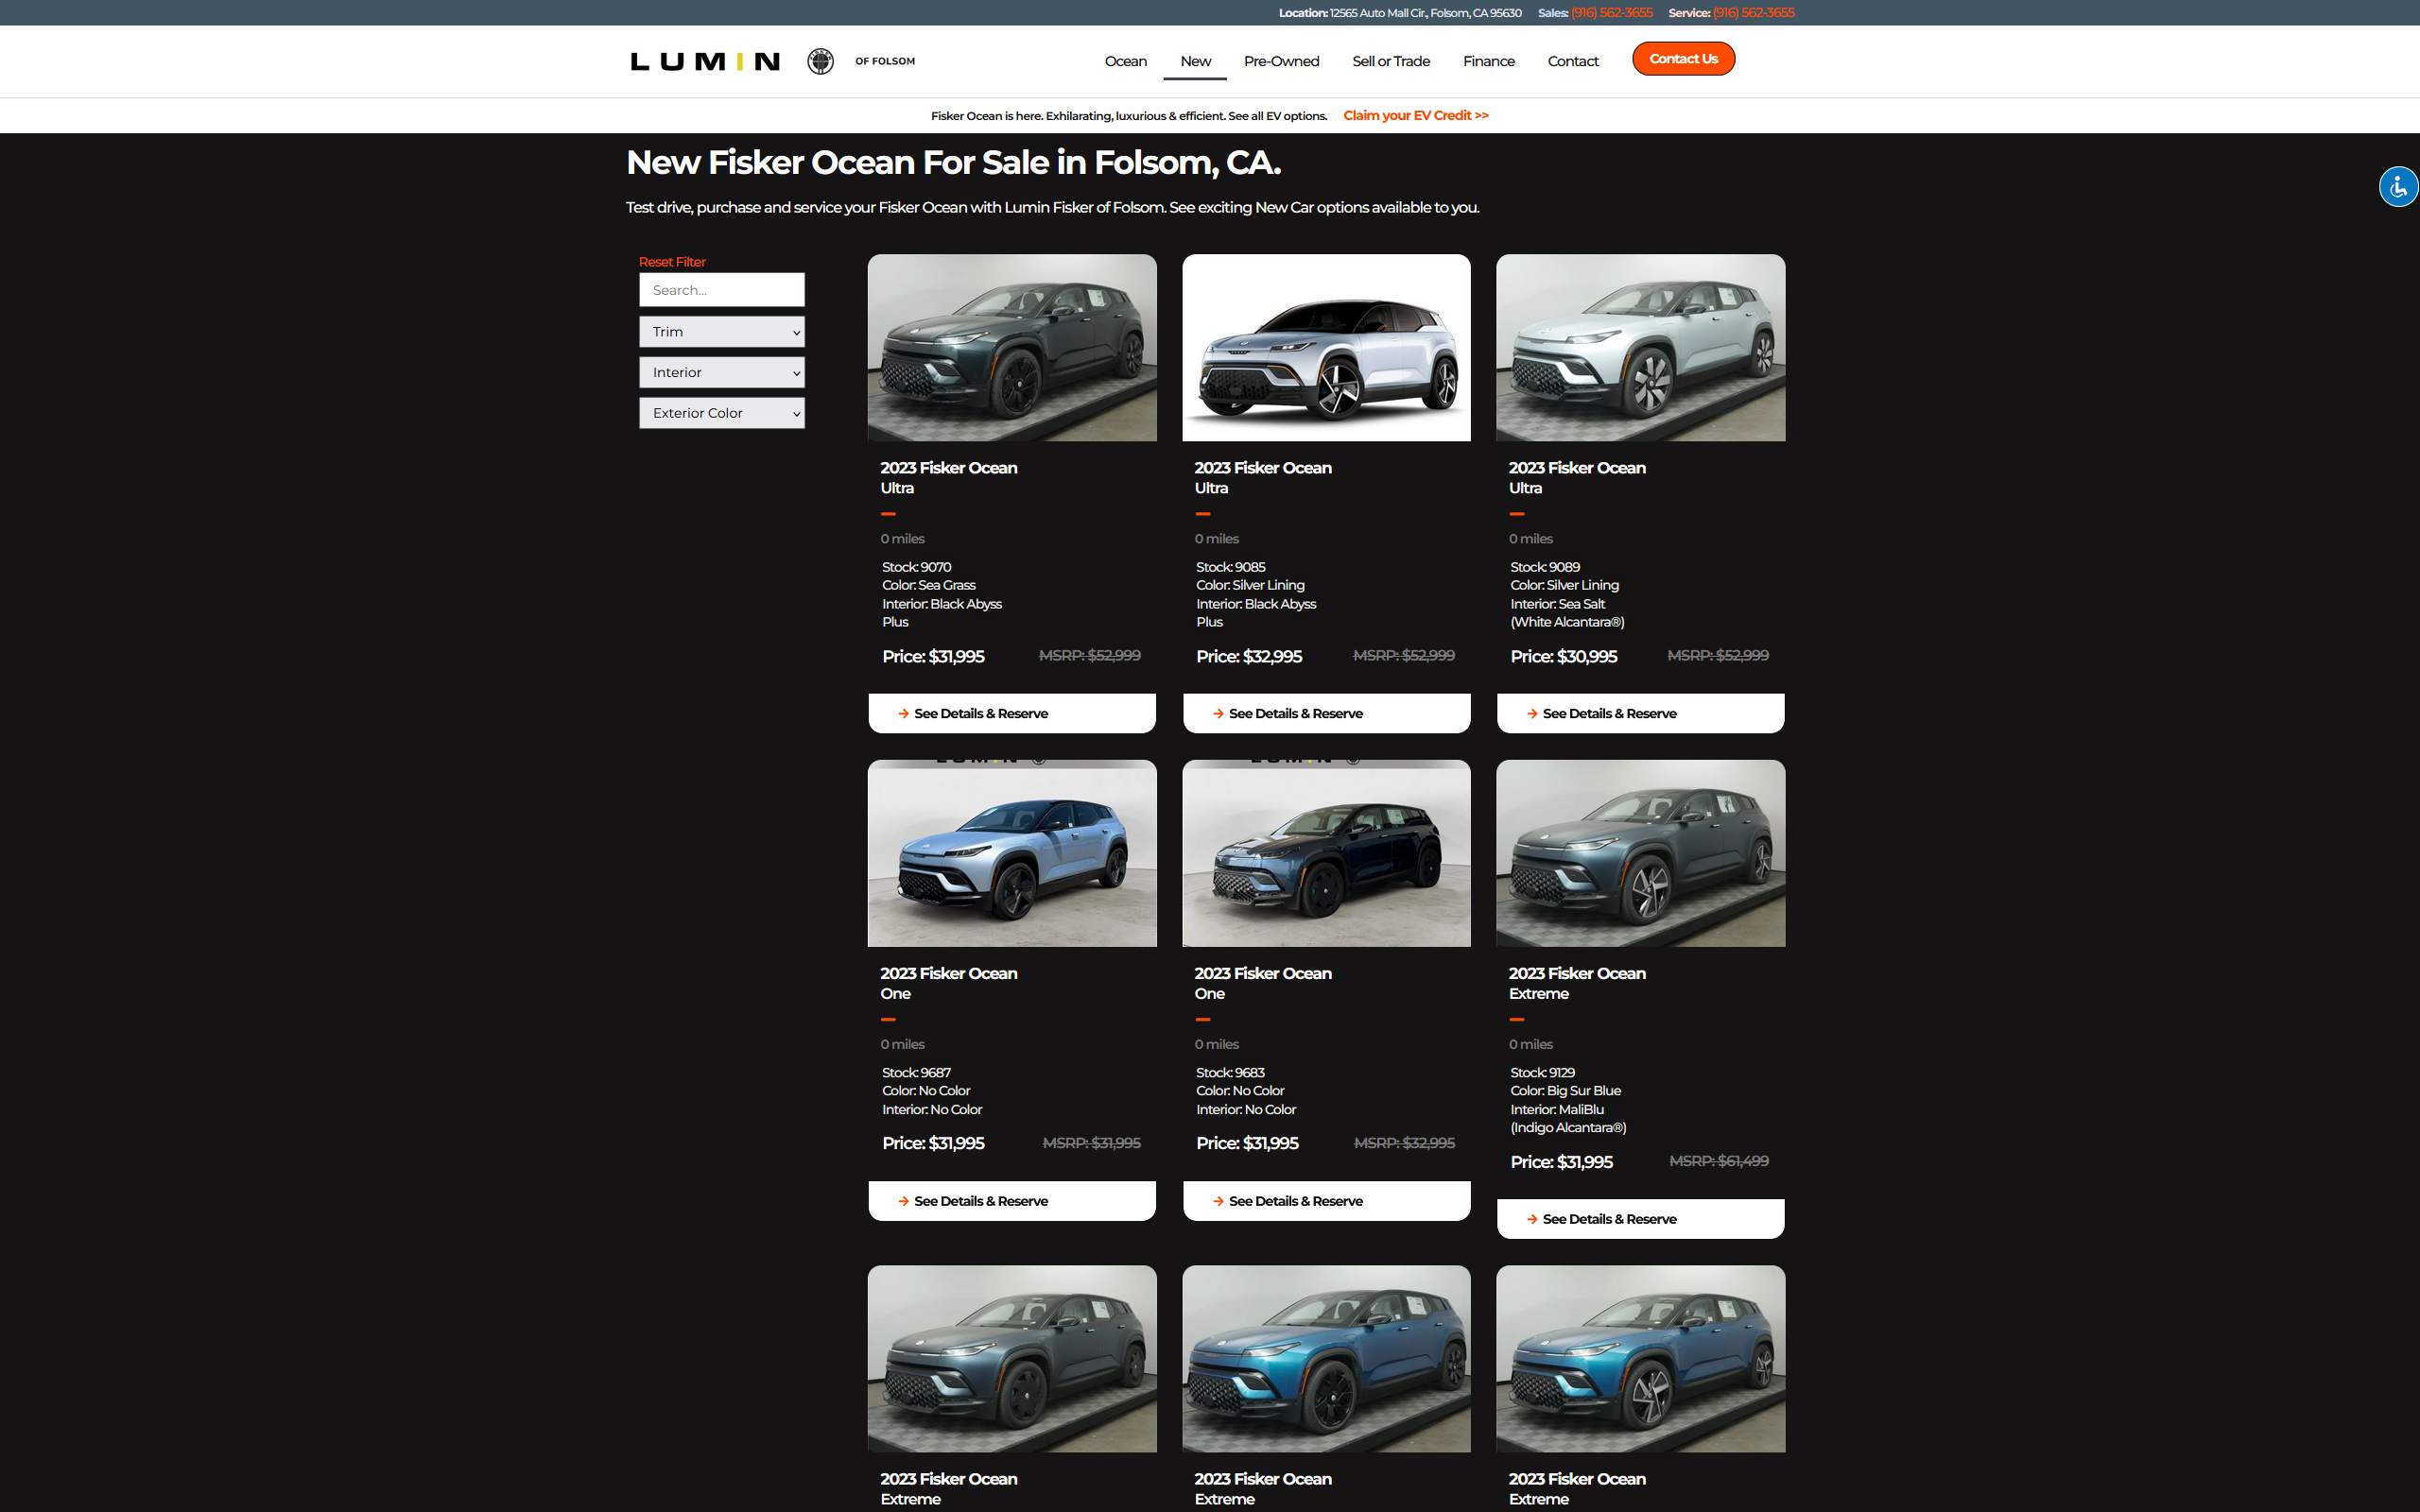Open the third-row left Ocean Extreme photo

tap(1012, 1359)
